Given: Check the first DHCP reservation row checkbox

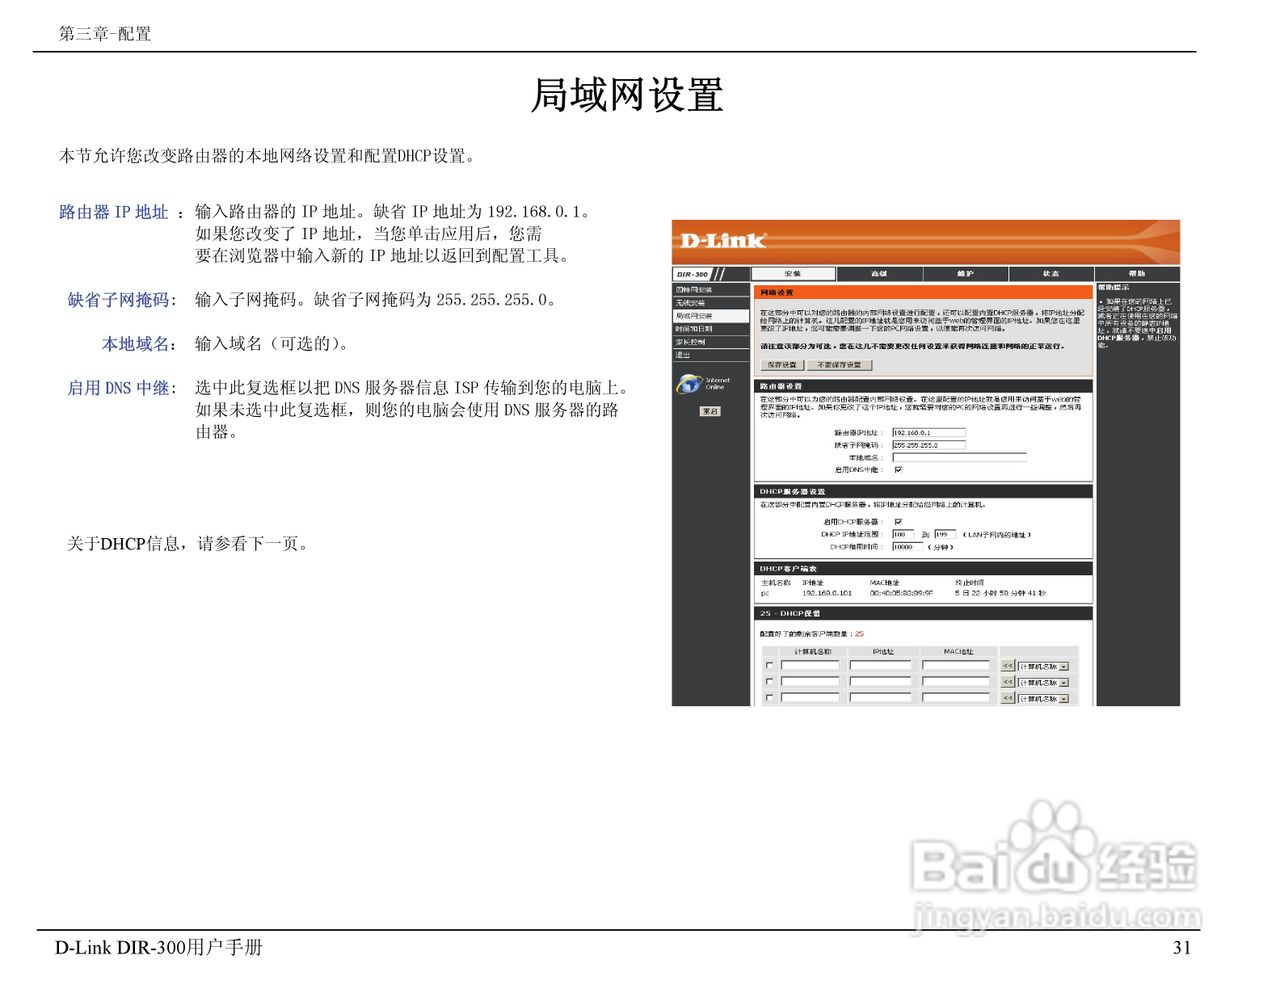Looking at the screenshot, I should [769, 665].
